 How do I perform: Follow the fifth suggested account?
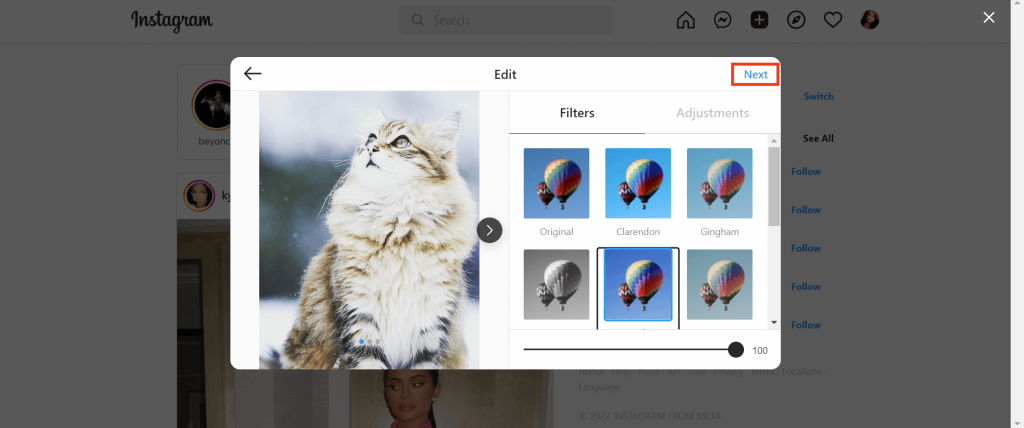806,325
